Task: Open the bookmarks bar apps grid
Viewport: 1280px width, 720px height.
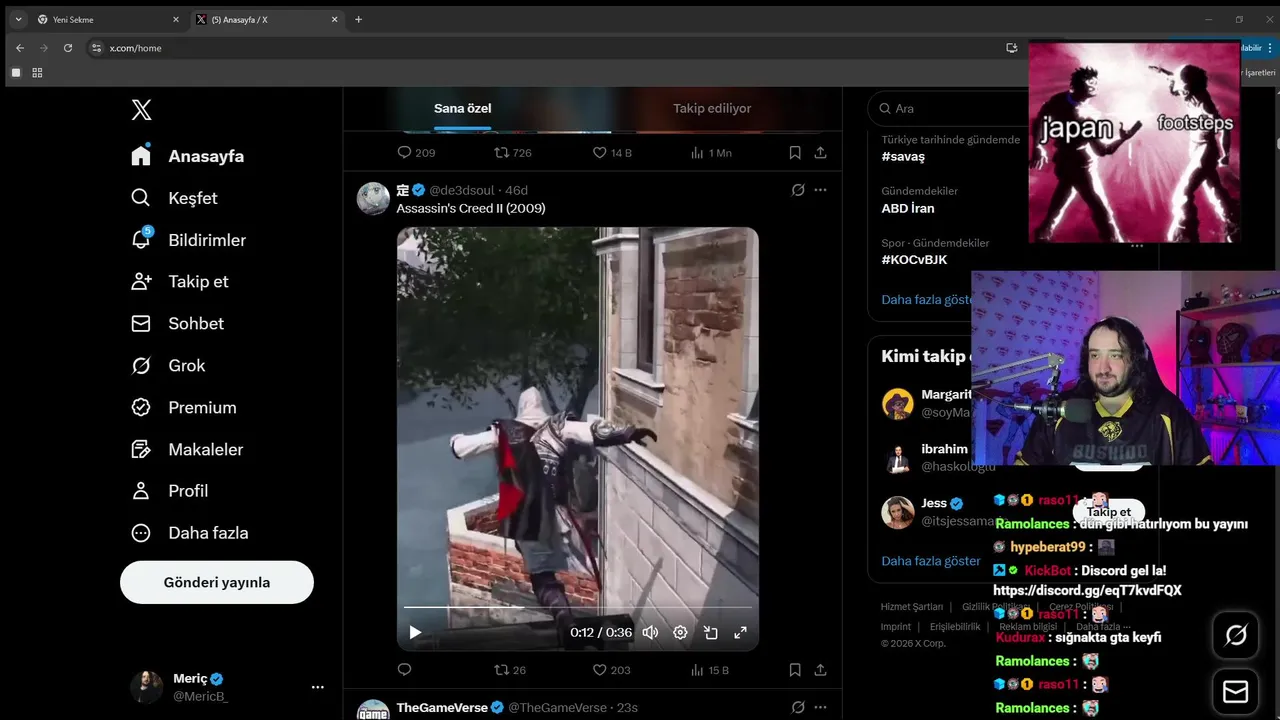Action: click(x=38, y=73)
